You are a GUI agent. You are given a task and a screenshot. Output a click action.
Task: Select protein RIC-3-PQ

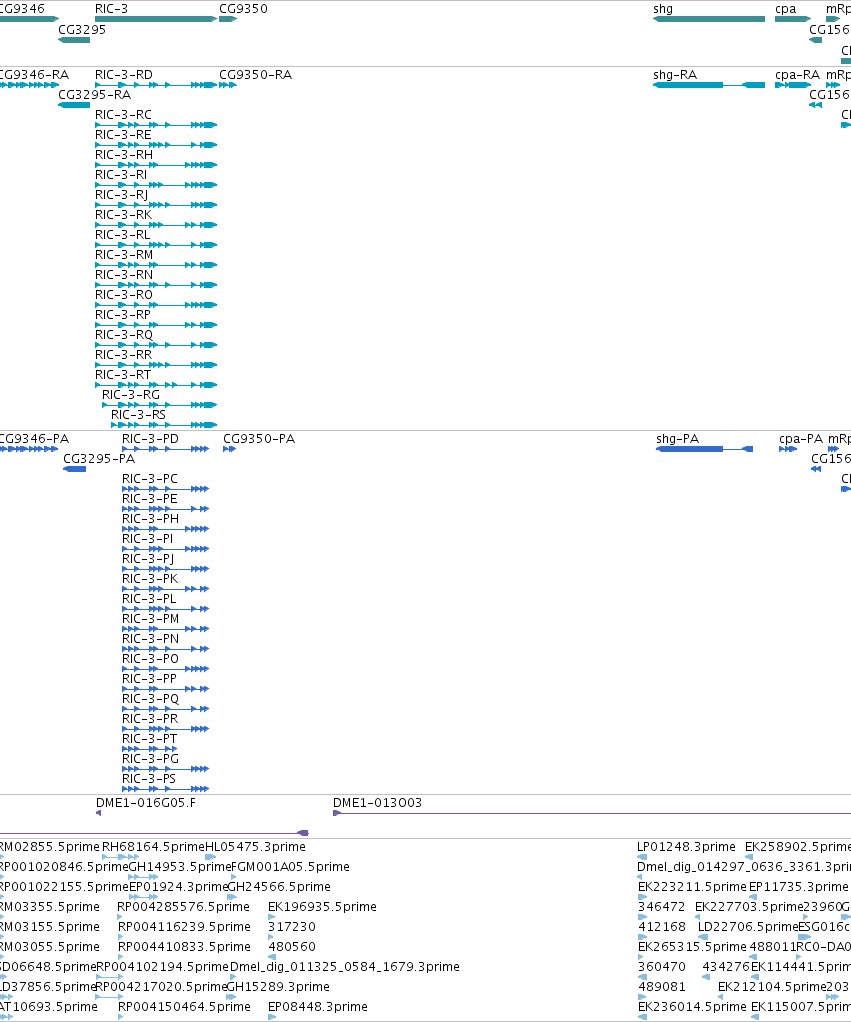[x=166, y=708]
